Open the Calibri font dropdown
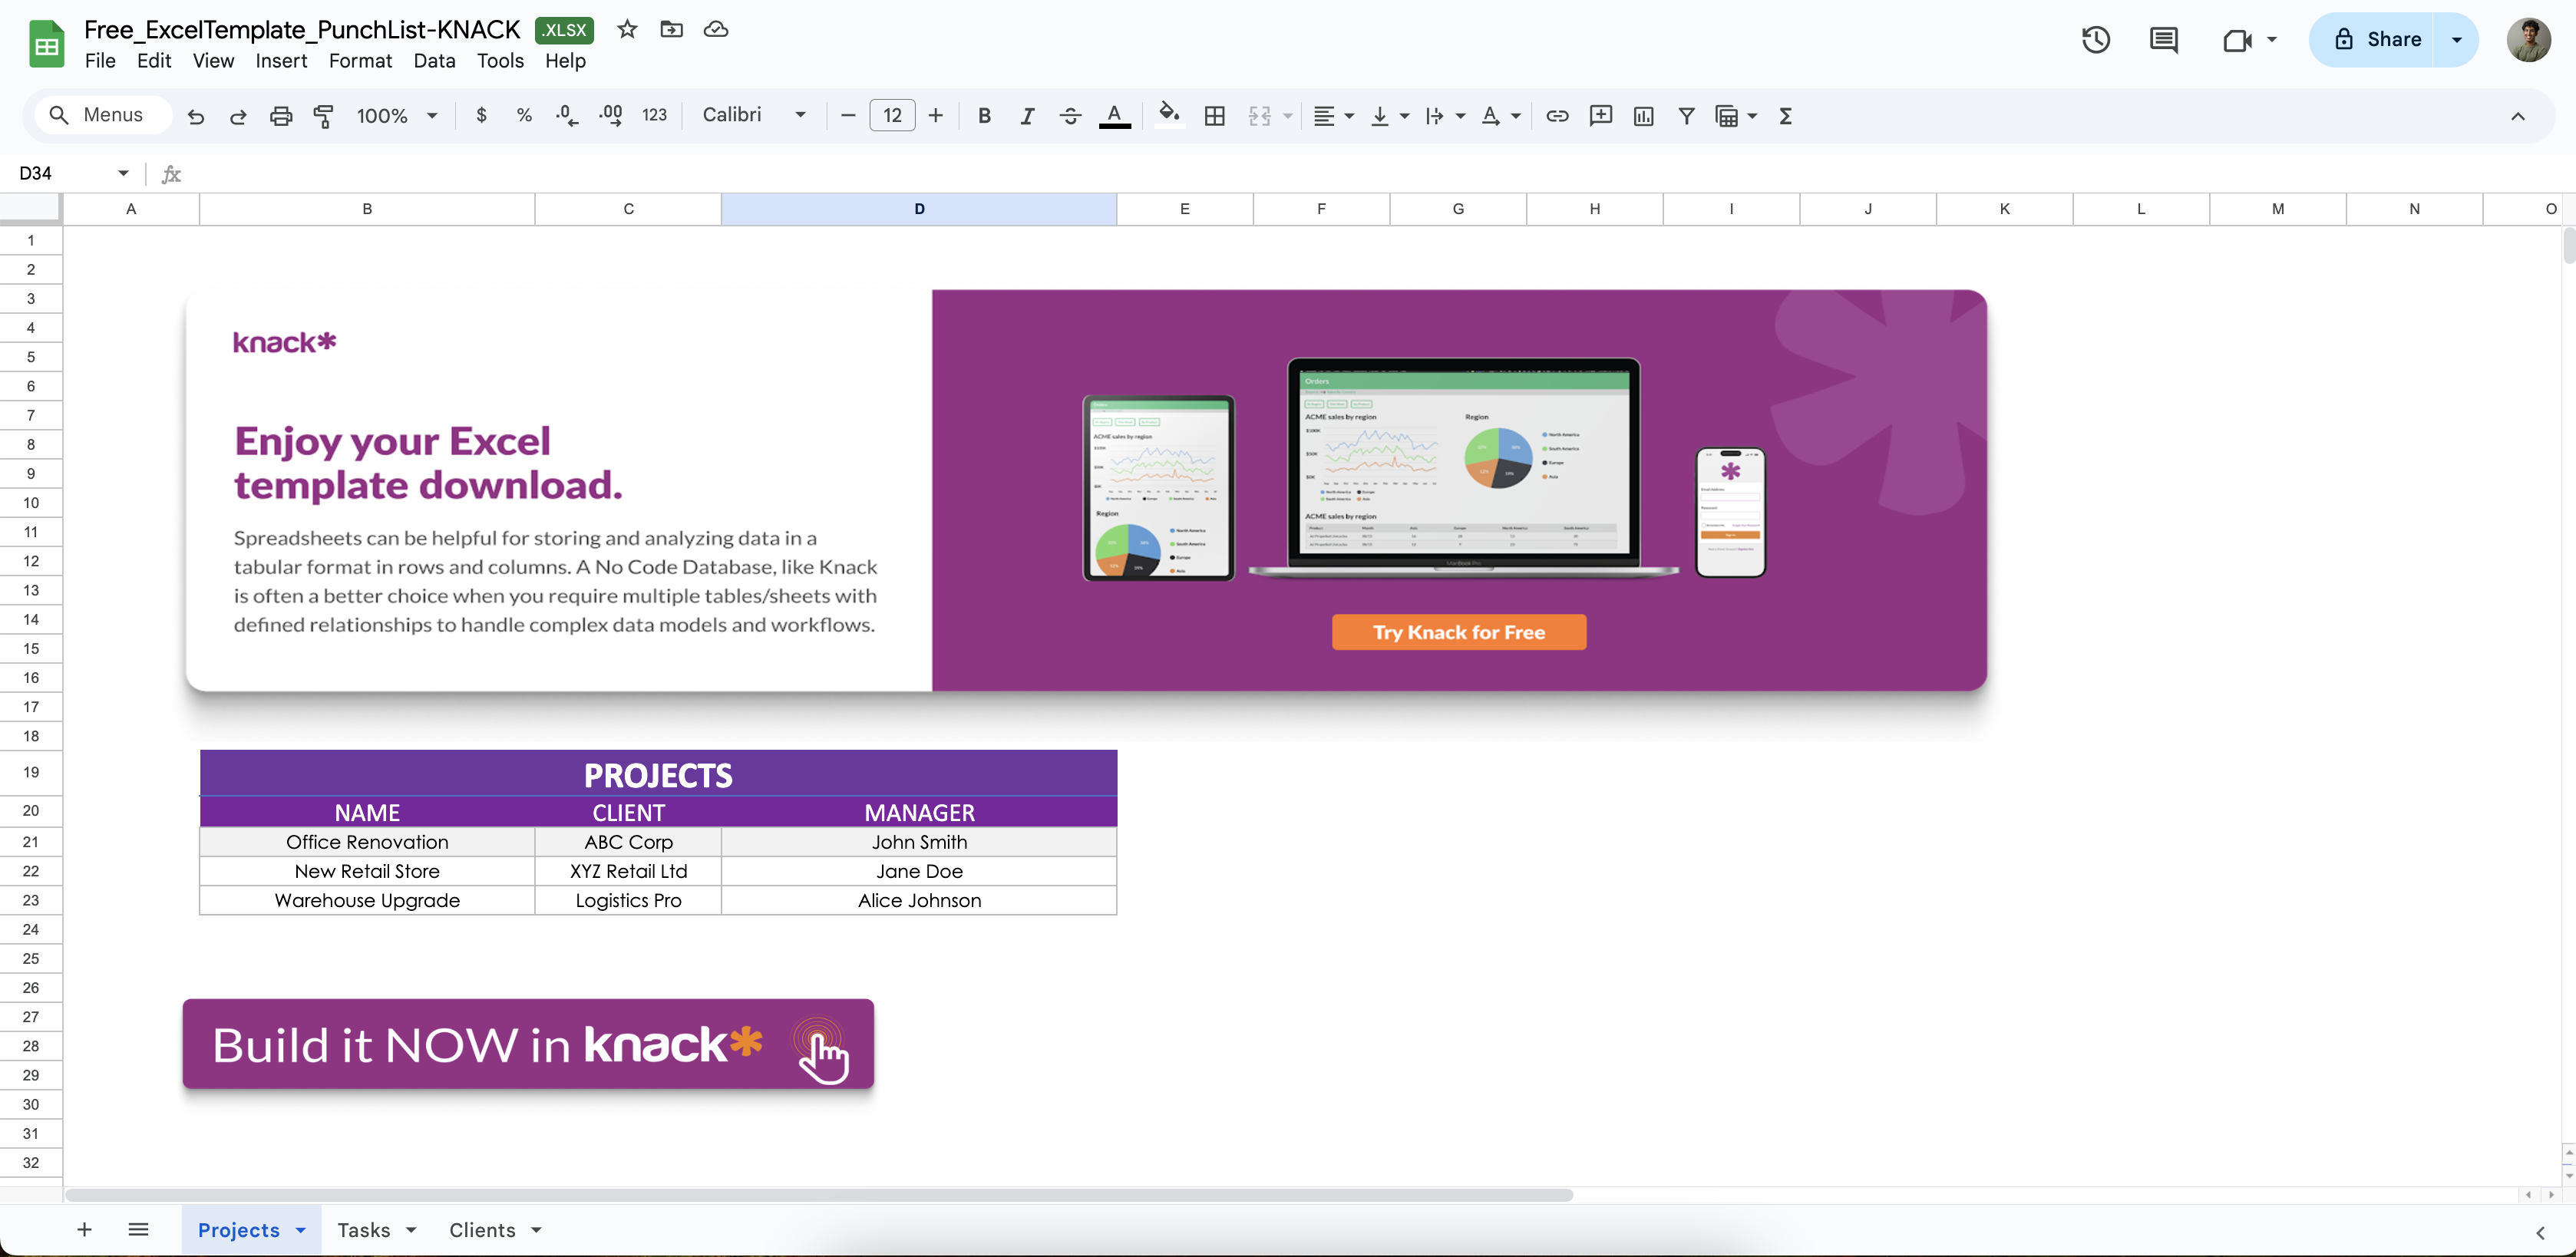2576x1257 pixels. click(755, 115)
